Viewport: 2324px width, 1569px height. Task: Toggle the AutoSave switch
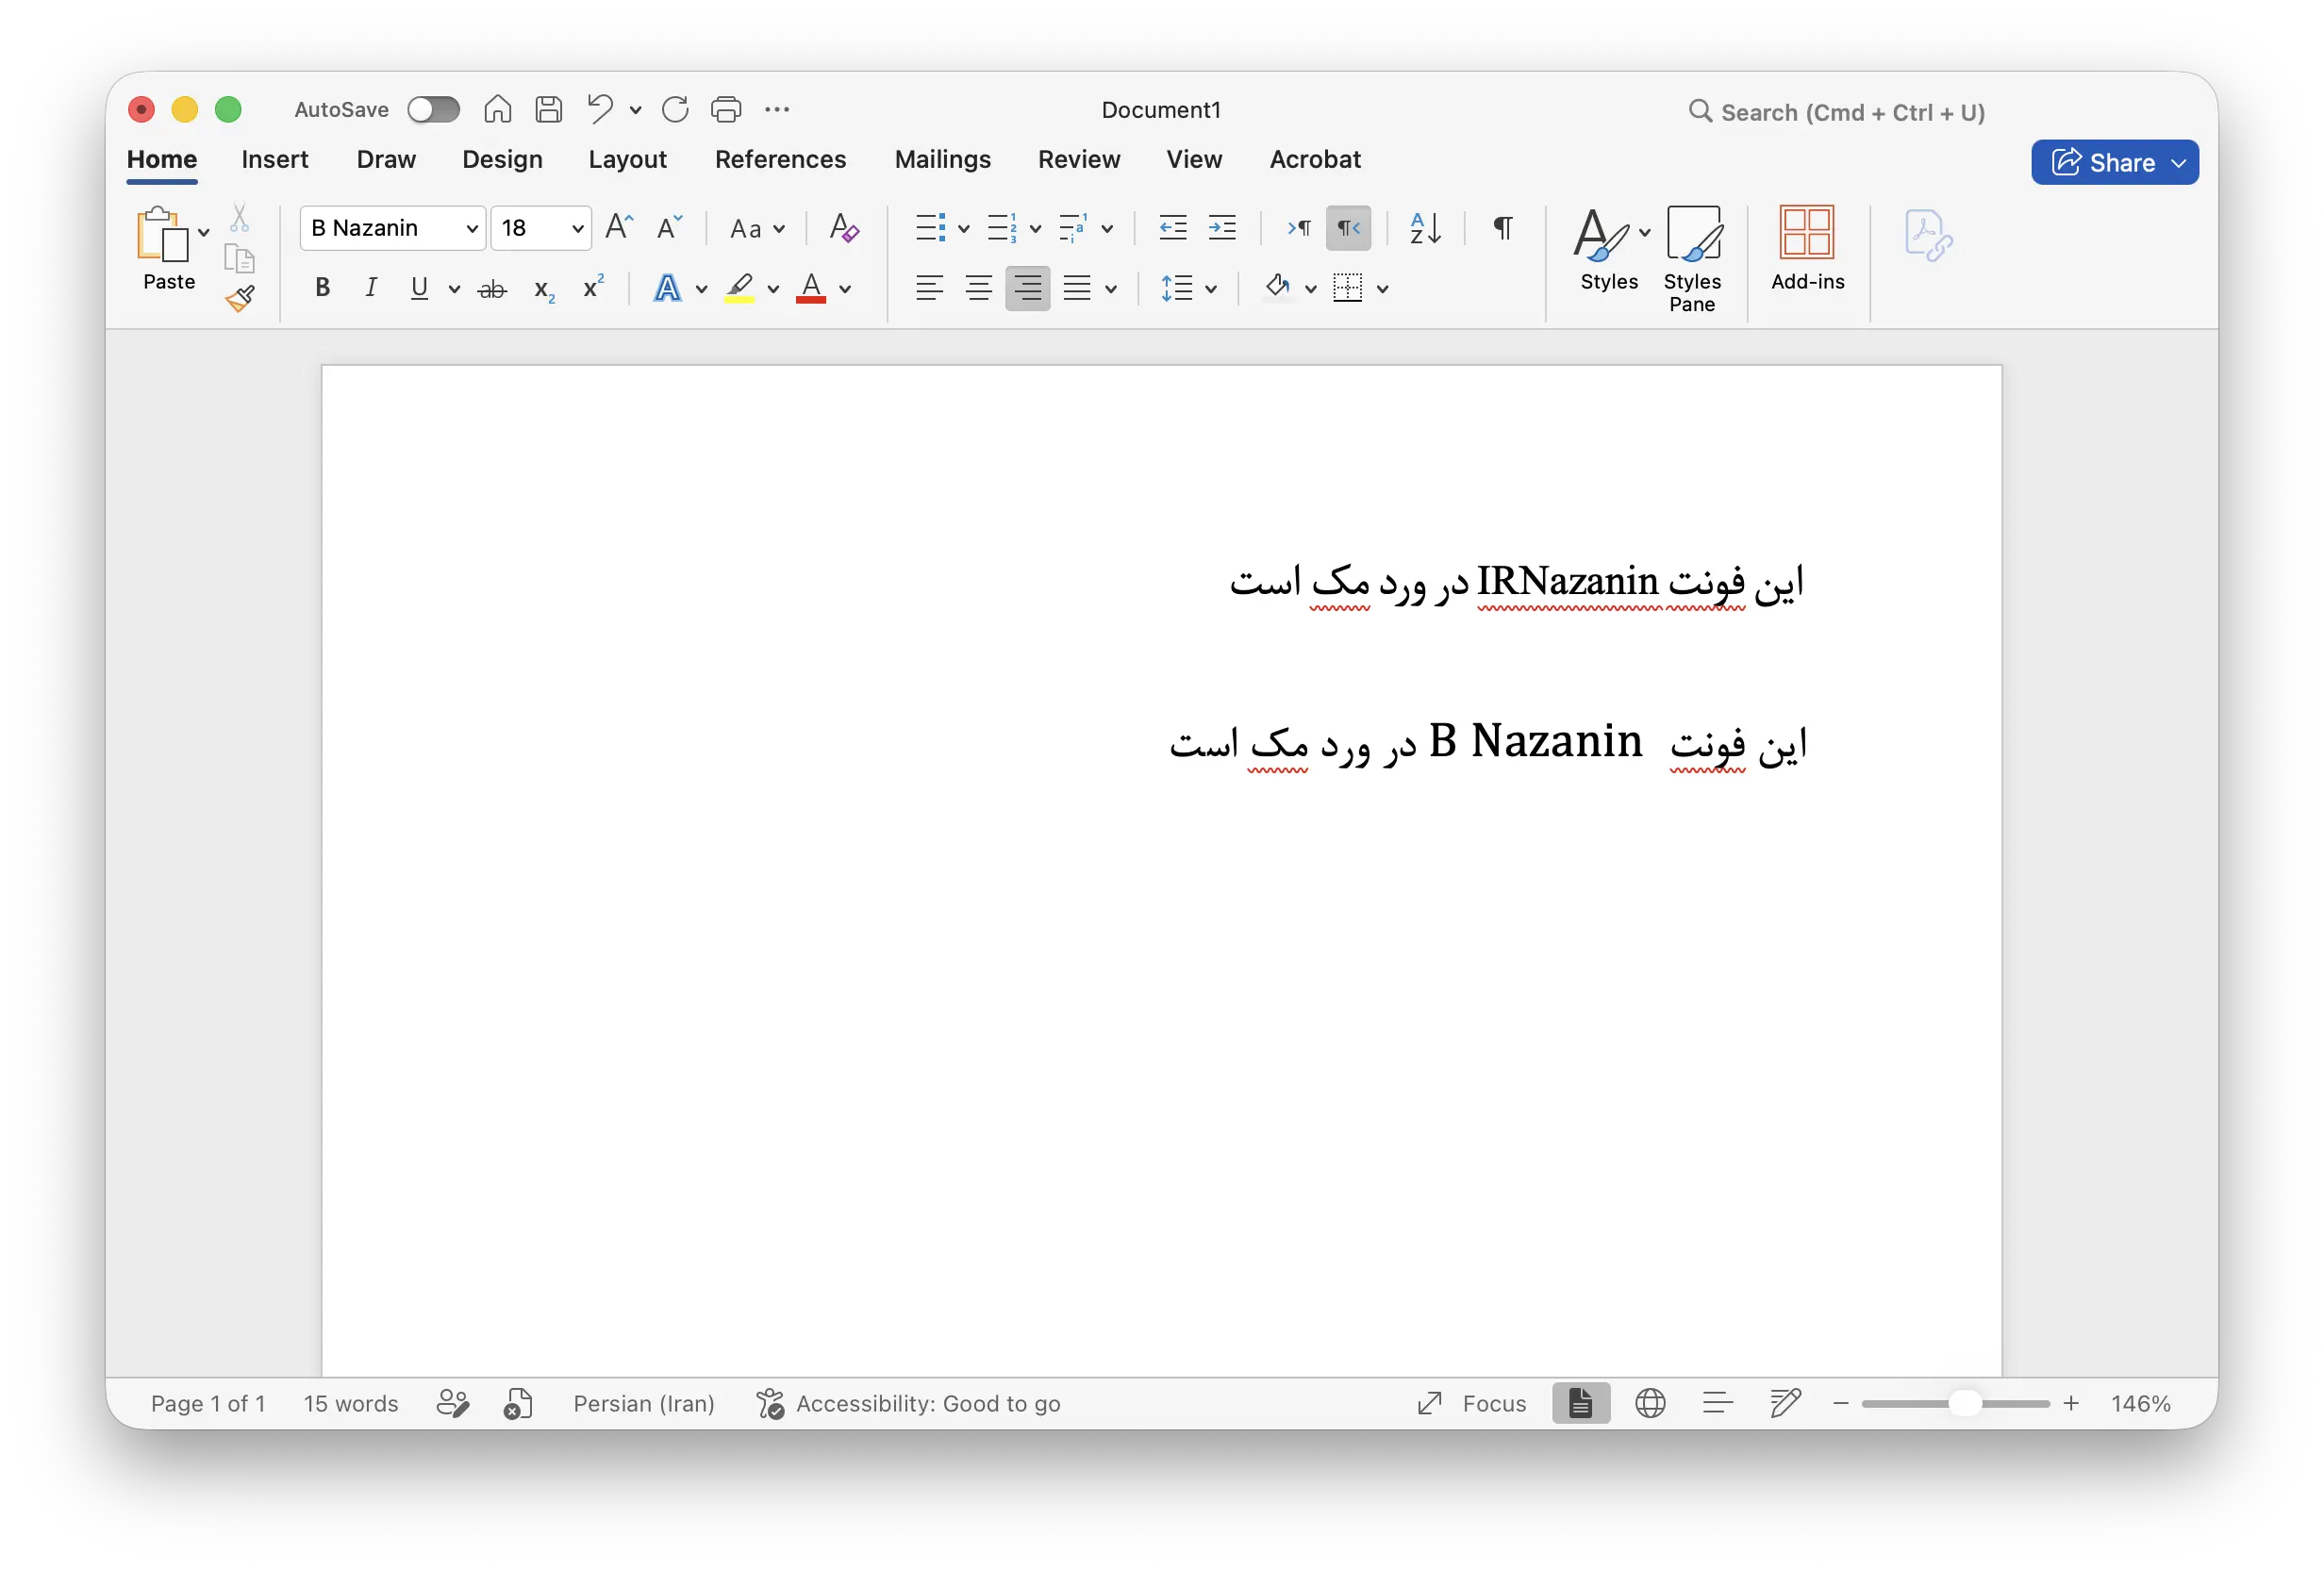[x=433, y=109]
